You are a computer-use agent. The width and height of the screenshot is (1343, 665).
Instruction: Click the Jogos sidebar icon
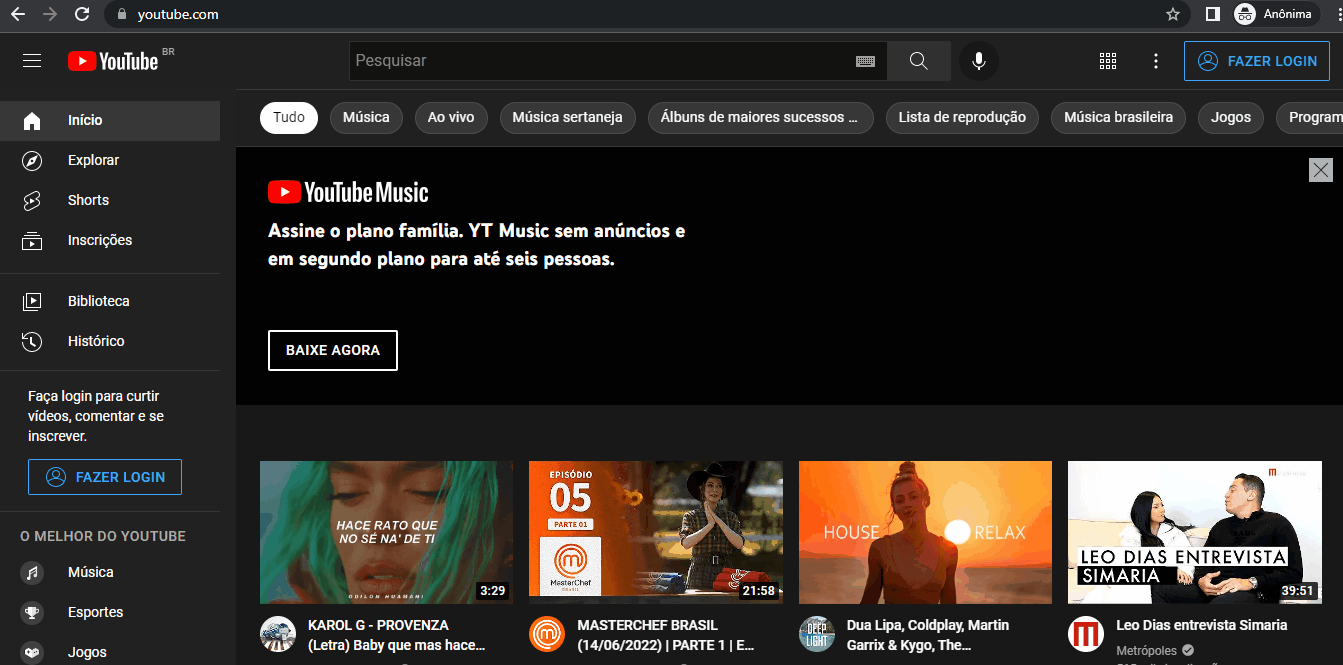tap(32, 652)
